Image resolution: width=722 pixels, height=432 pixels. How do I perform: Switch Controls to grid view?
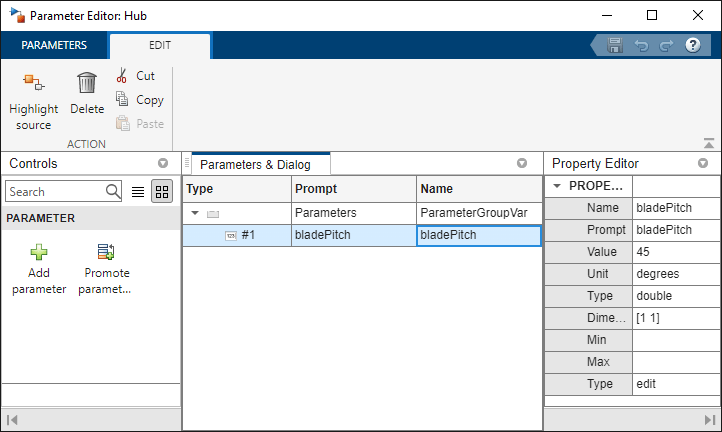[x=161, y=191]
